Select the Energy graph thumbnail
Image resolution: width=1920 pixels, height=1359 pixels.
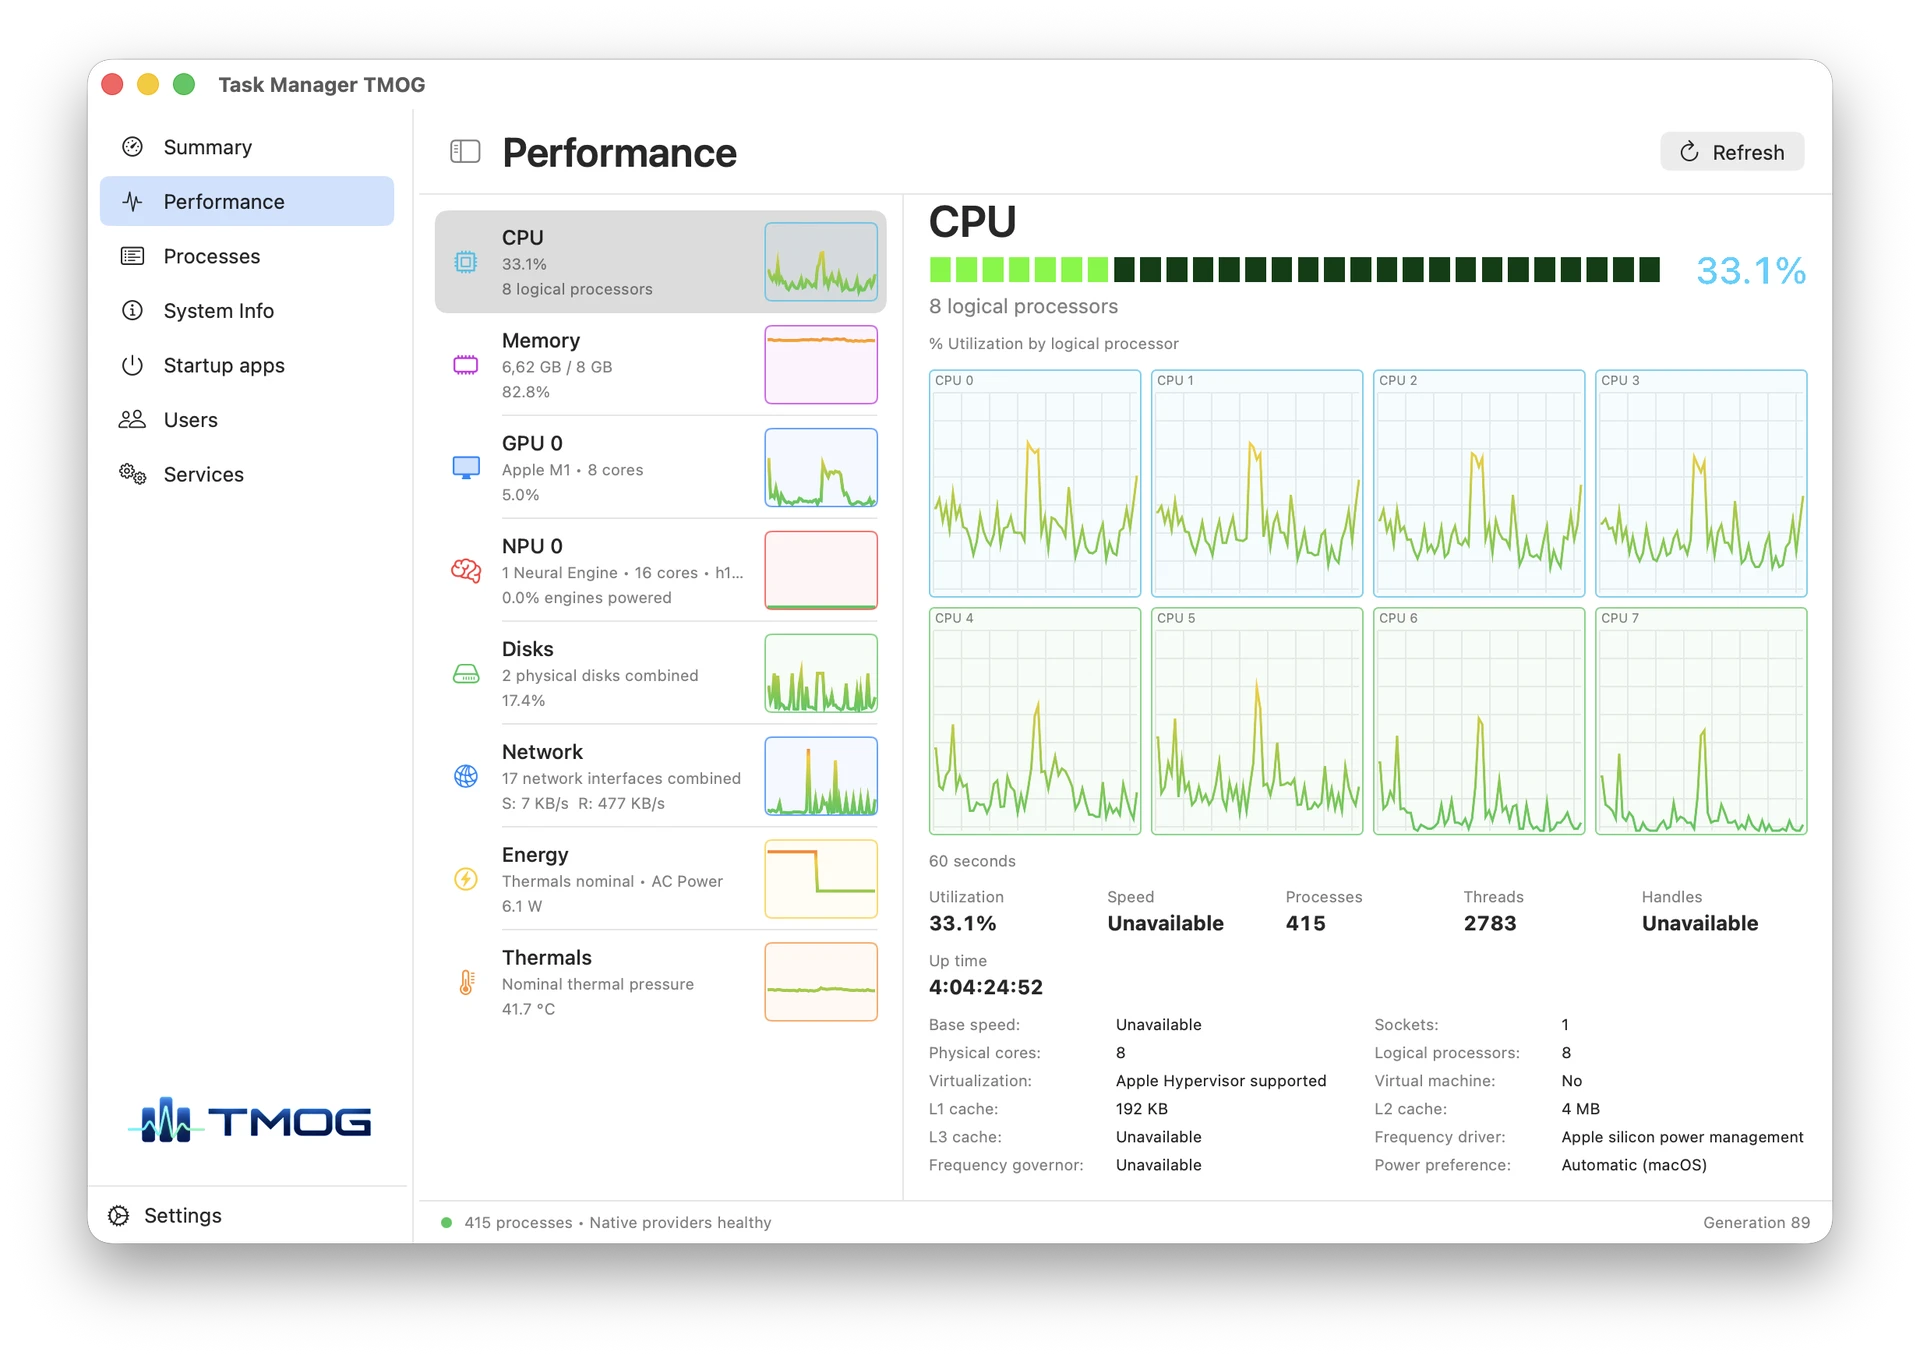tap(821, 879)
